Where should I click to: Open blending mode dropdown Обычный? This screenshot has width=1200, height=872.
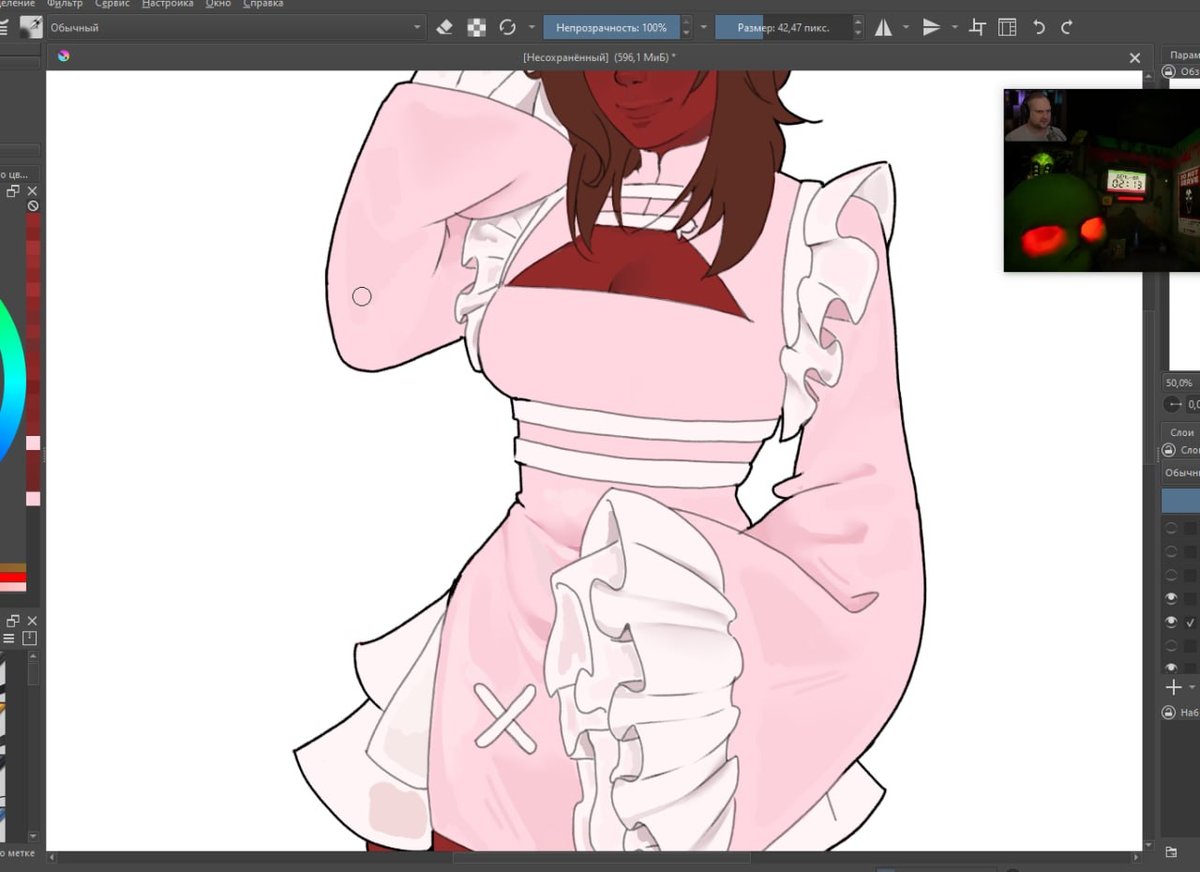(236, 27)
